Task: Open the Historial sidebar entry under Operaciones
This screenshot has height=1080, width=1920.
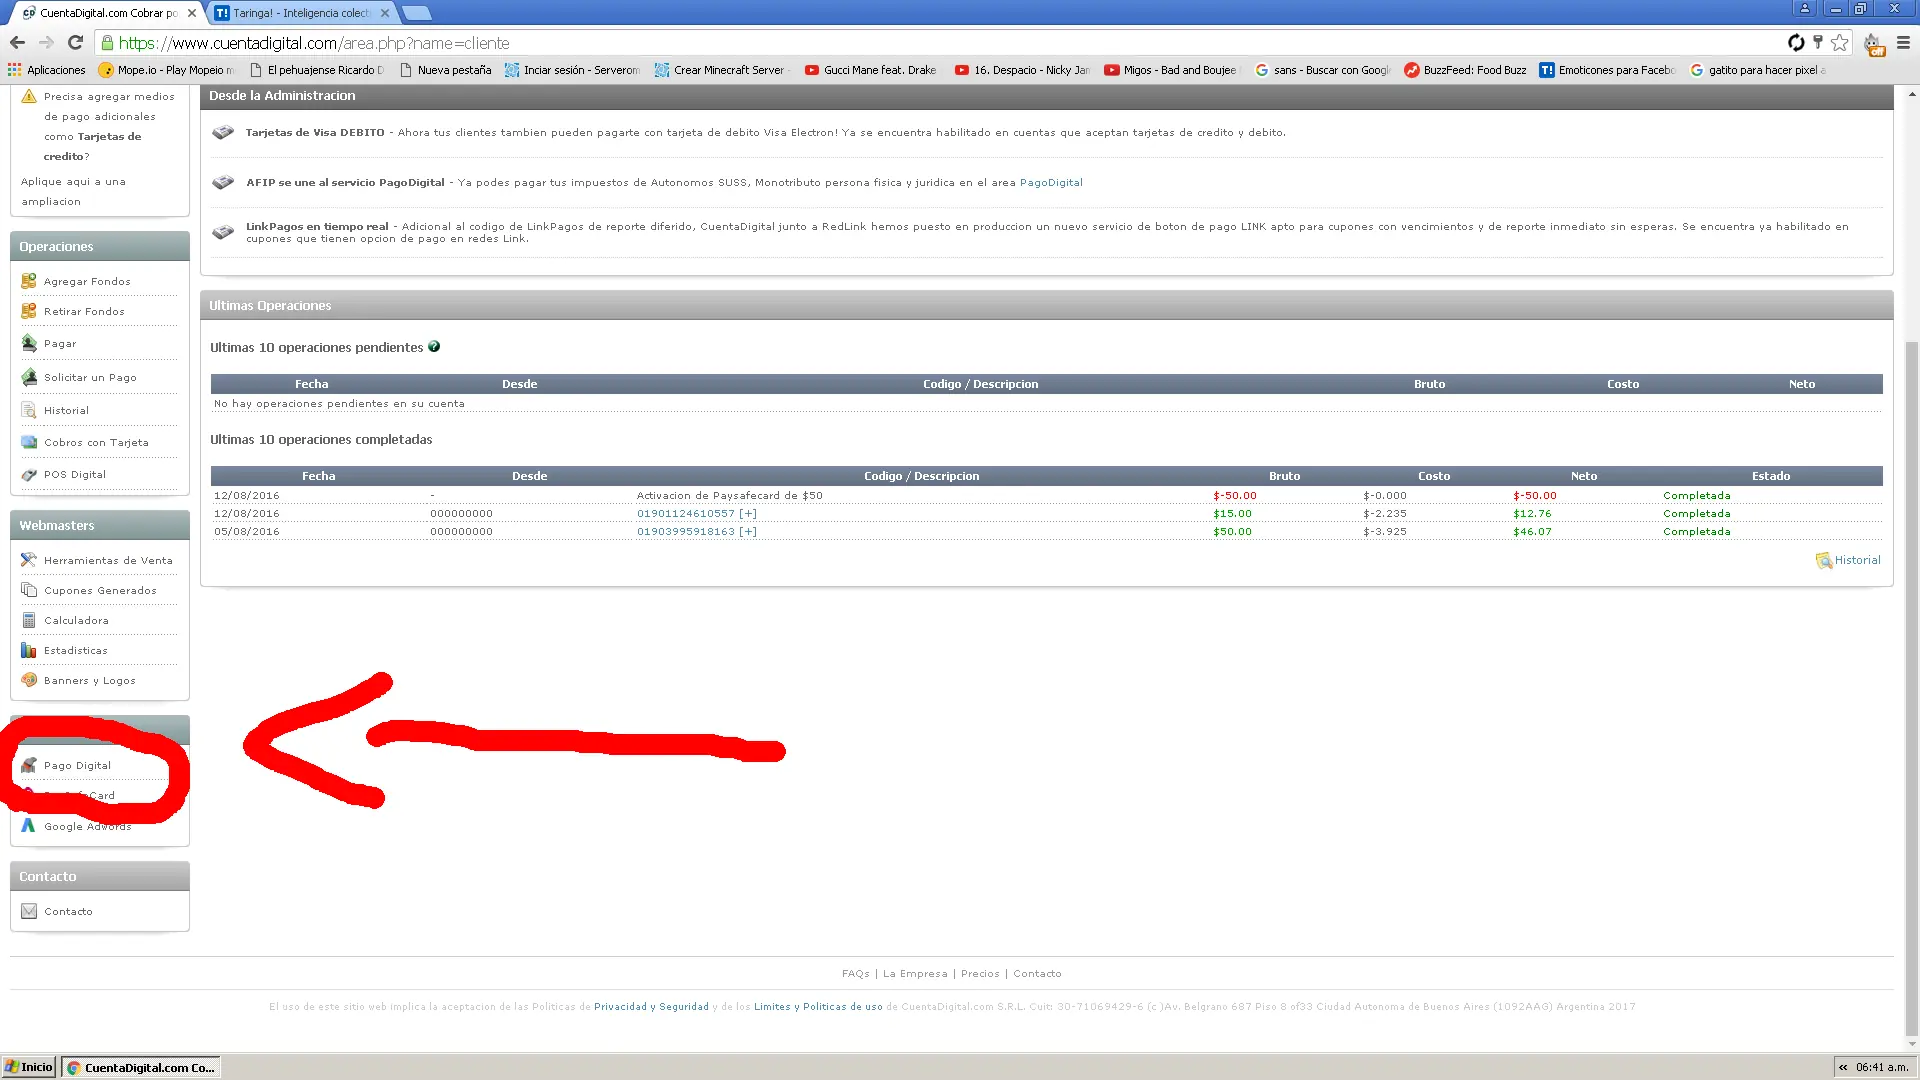Action: (66, 411)
